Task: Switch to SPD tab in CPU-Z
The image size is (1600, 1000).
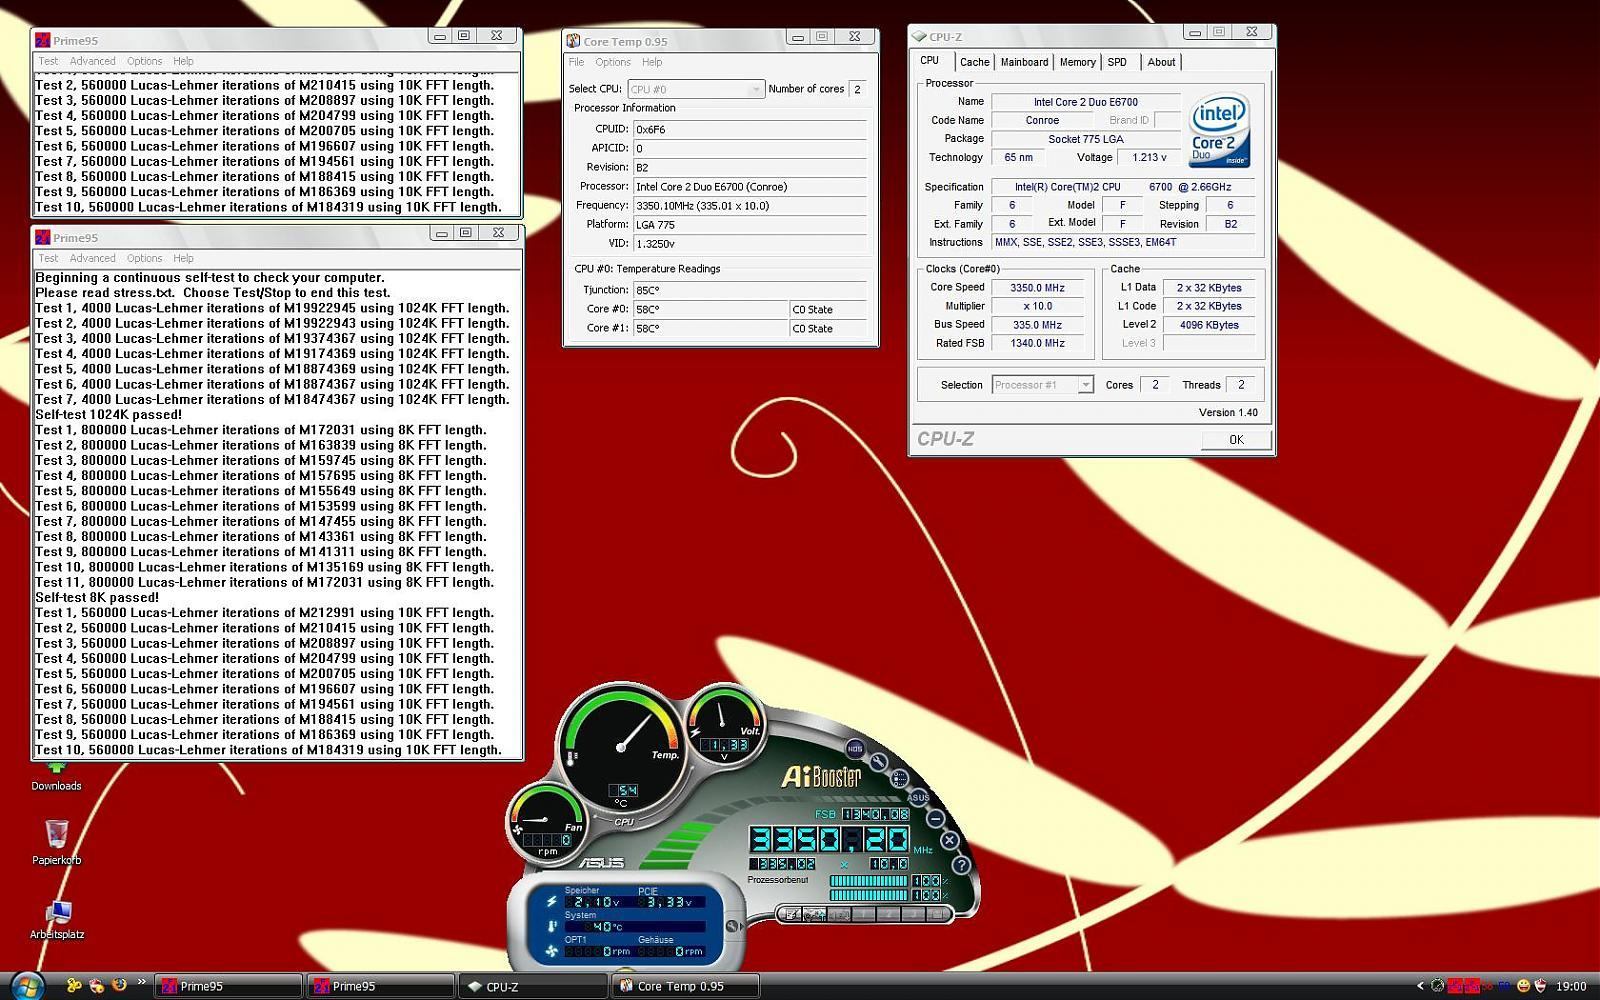Action: (x=1117, y=62)
